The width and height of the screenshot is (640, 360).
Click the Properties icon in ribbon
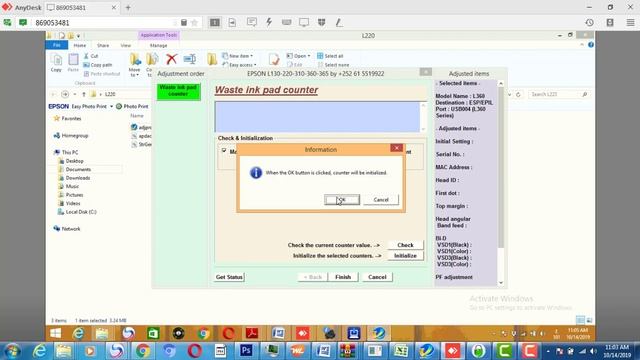(274, 60)
